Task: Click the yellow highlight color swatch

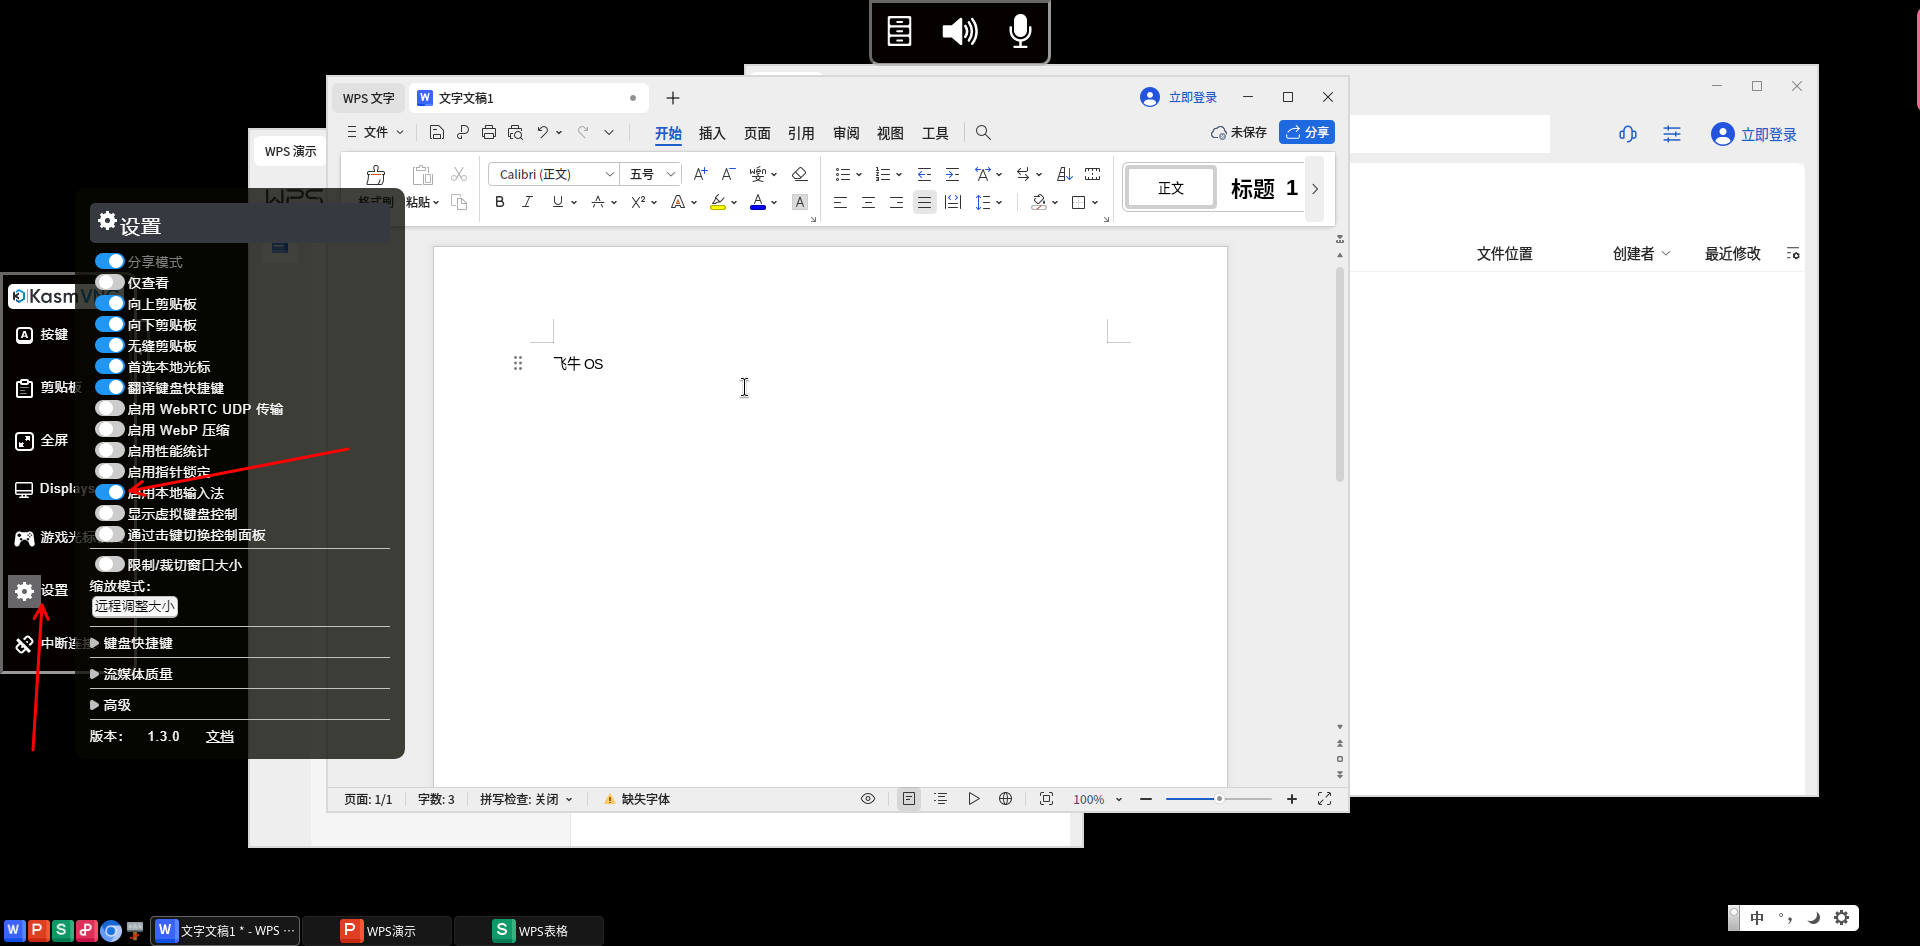Action: [718, 202]
